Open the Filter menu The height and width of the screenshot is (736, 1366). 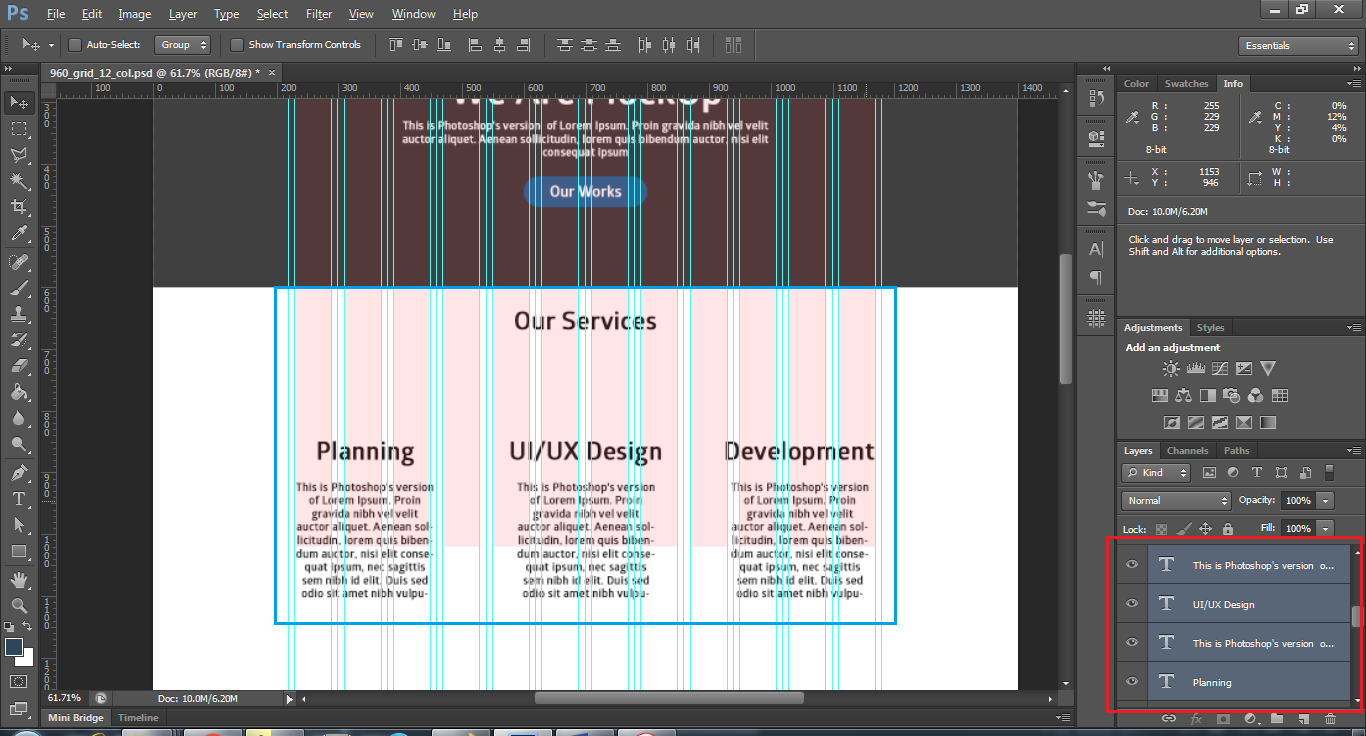pos(318,13)
